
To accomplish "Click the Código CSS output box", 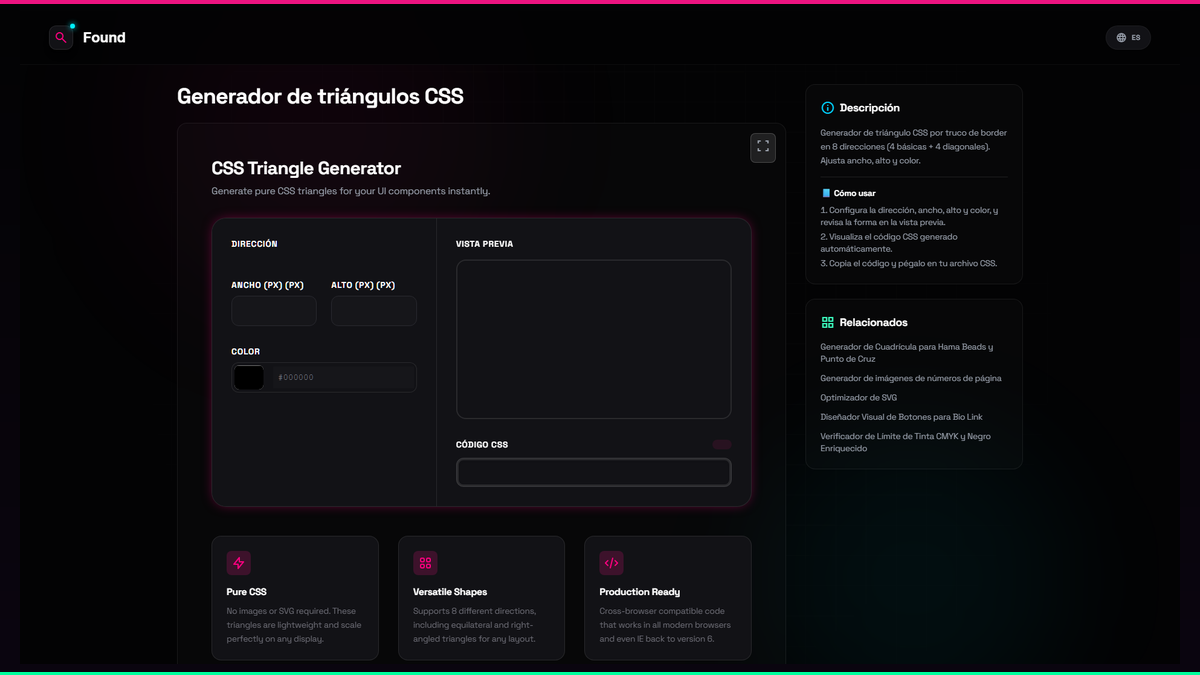I will tap(594, 472).
